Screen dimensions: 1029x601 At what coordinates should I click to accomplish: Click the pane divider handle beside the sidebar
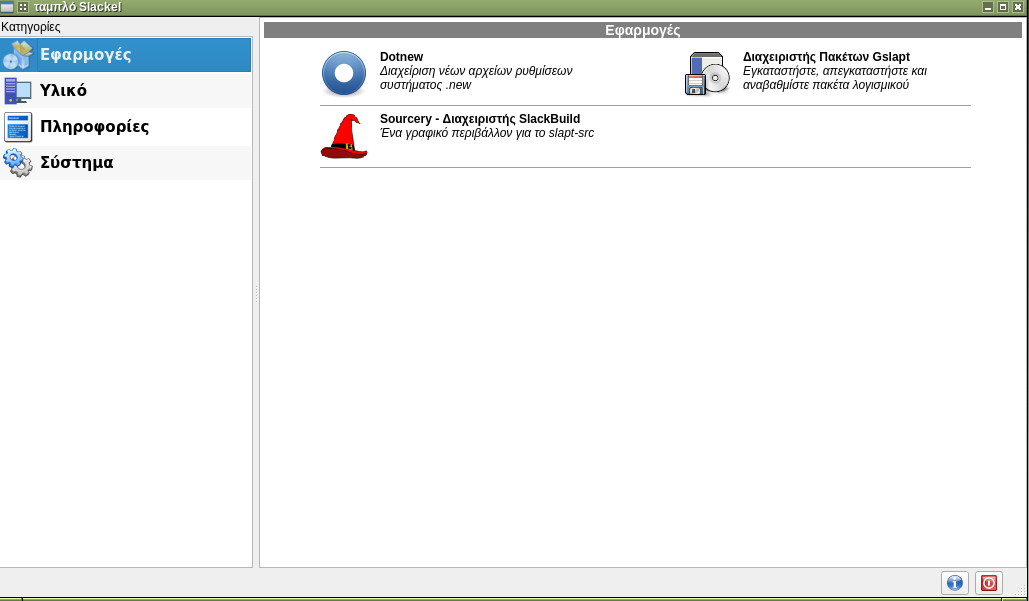point(256,293)
